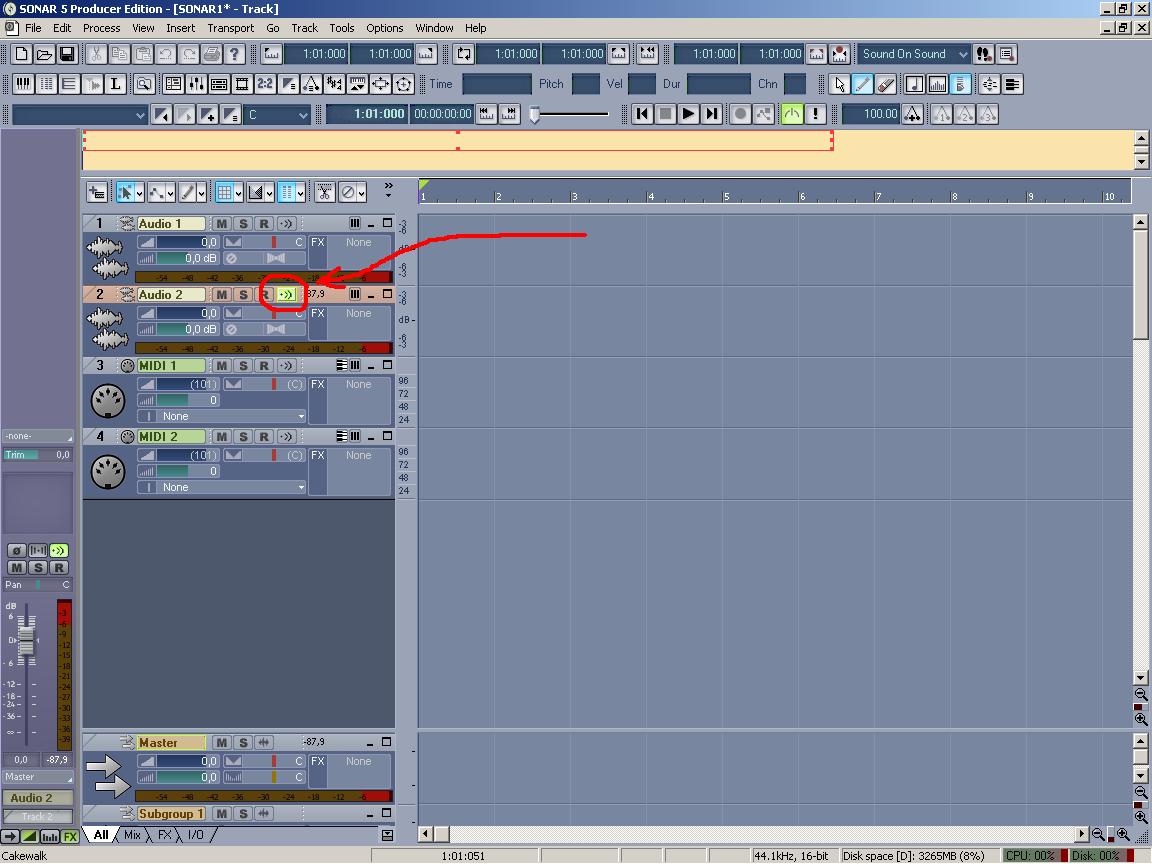Open the key C dropdown
The image size is (1152, 864).
point(277,115)
